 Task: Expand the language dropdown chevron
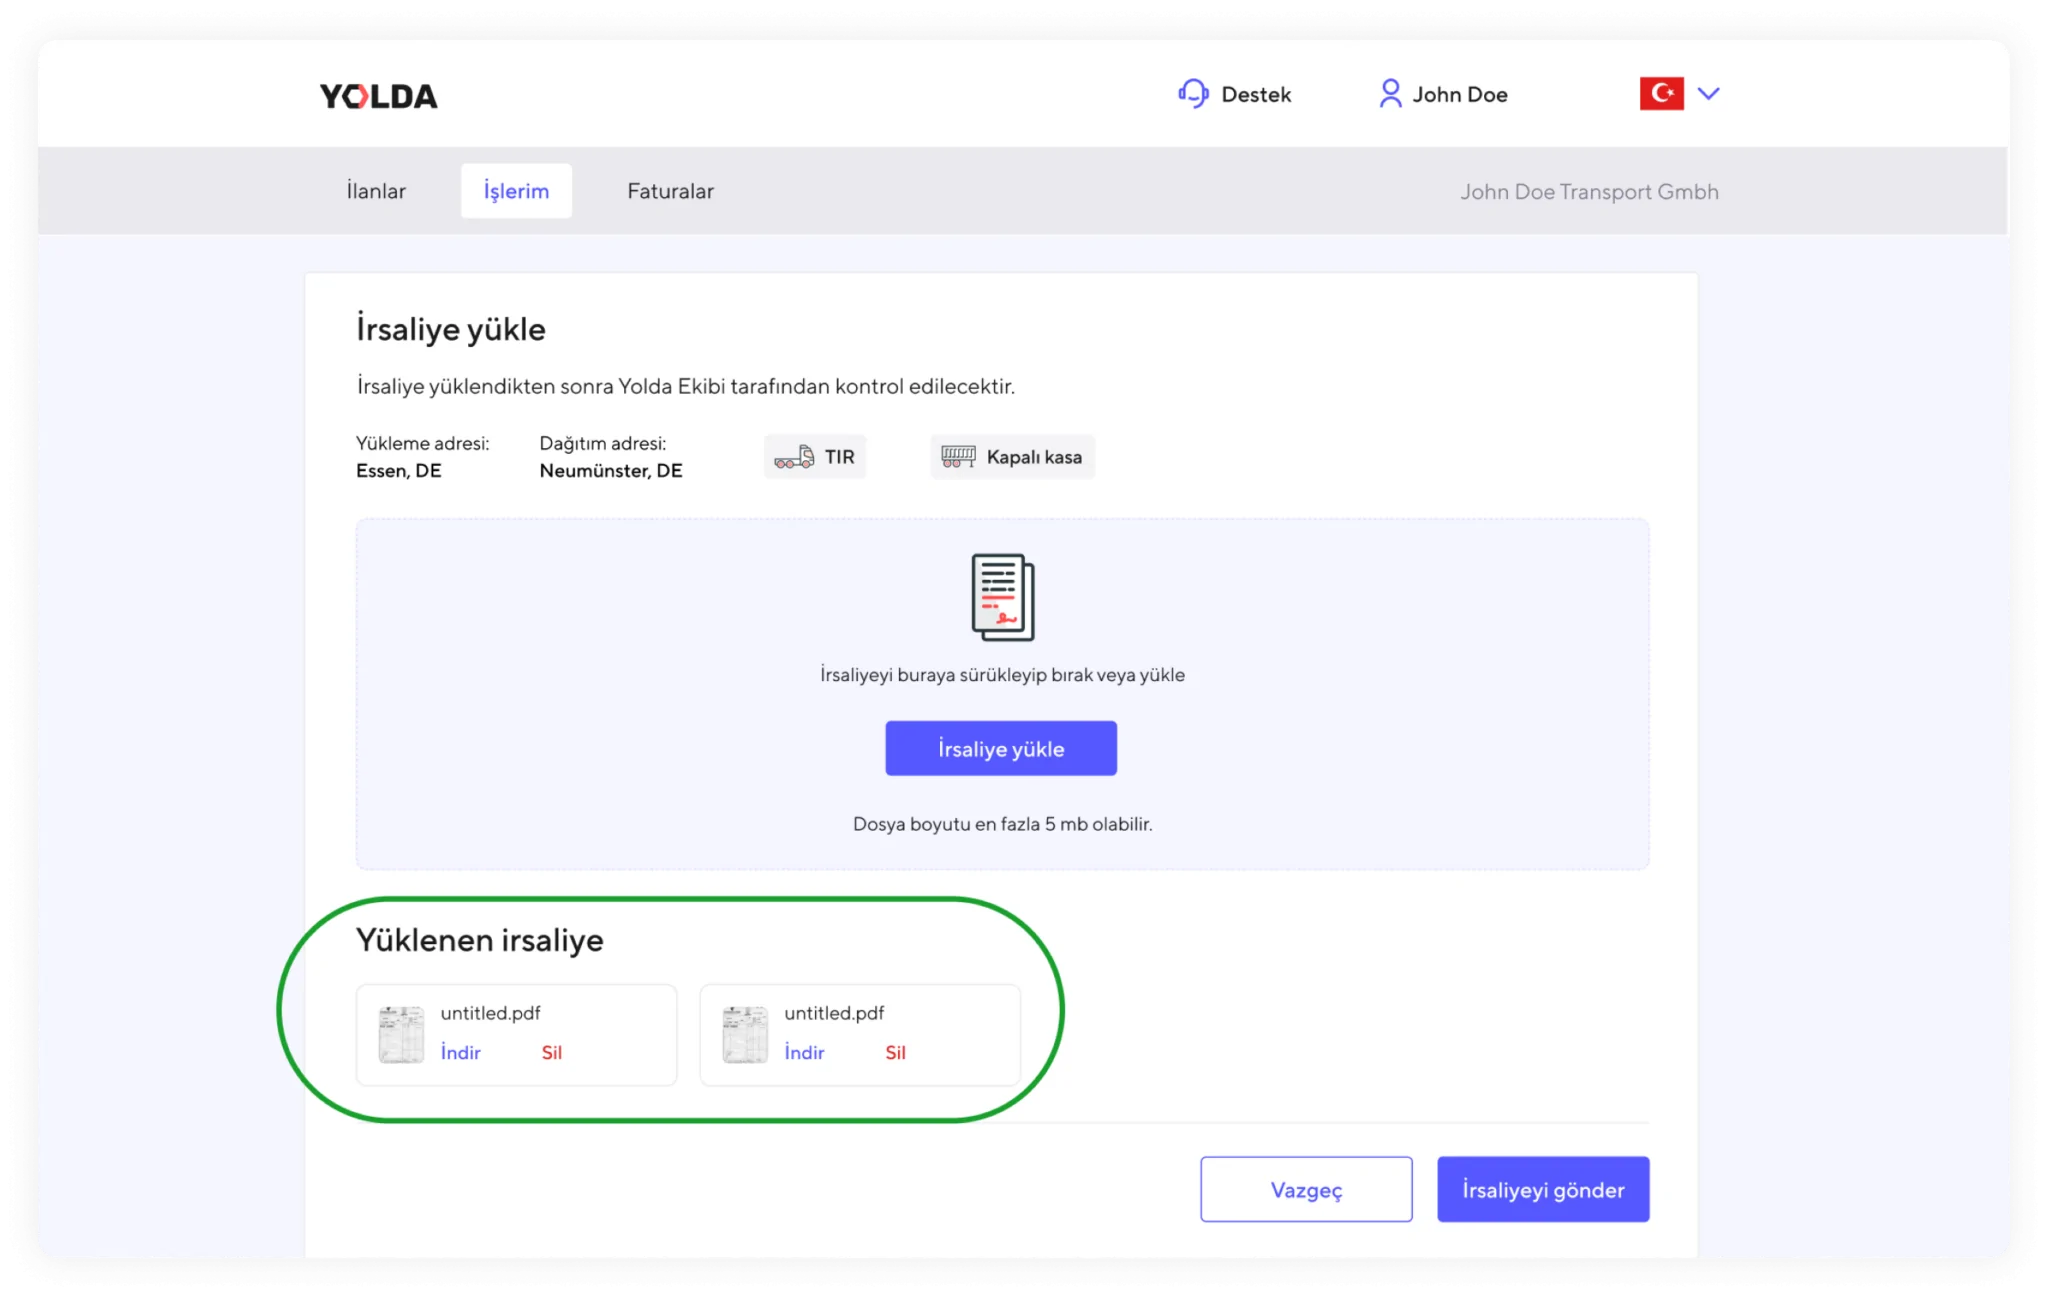[x=1708, y=93]
